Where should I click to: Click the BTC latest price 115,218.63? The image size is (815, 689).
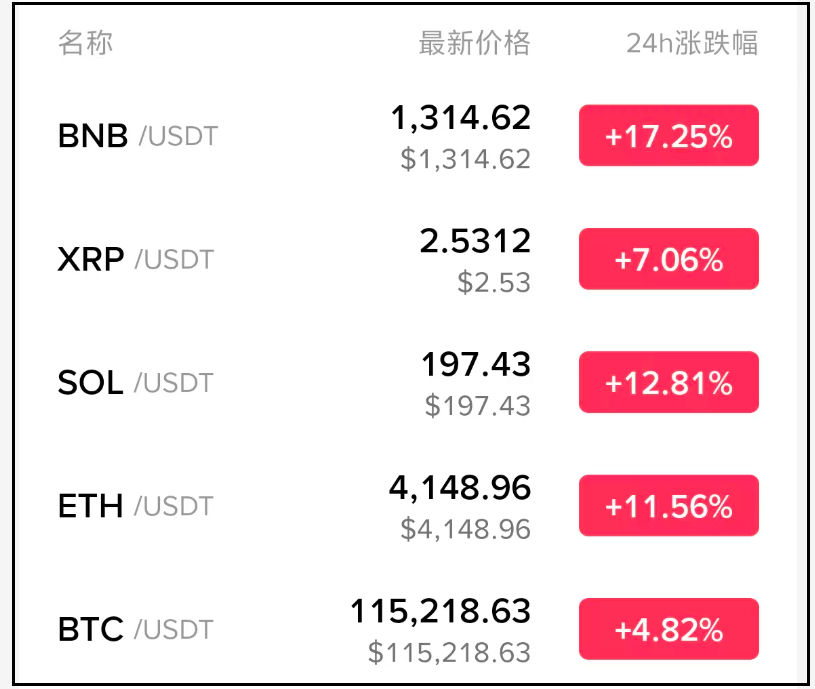point(440,611)
